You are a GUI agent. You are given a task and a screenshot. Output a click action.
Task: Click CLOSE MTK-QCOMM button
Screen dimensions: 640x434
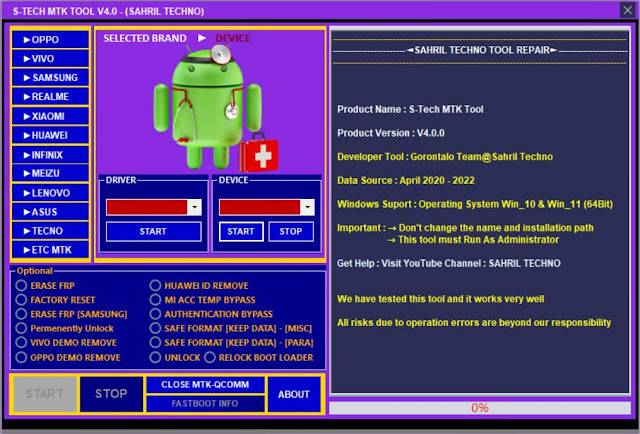coord(205,385)
